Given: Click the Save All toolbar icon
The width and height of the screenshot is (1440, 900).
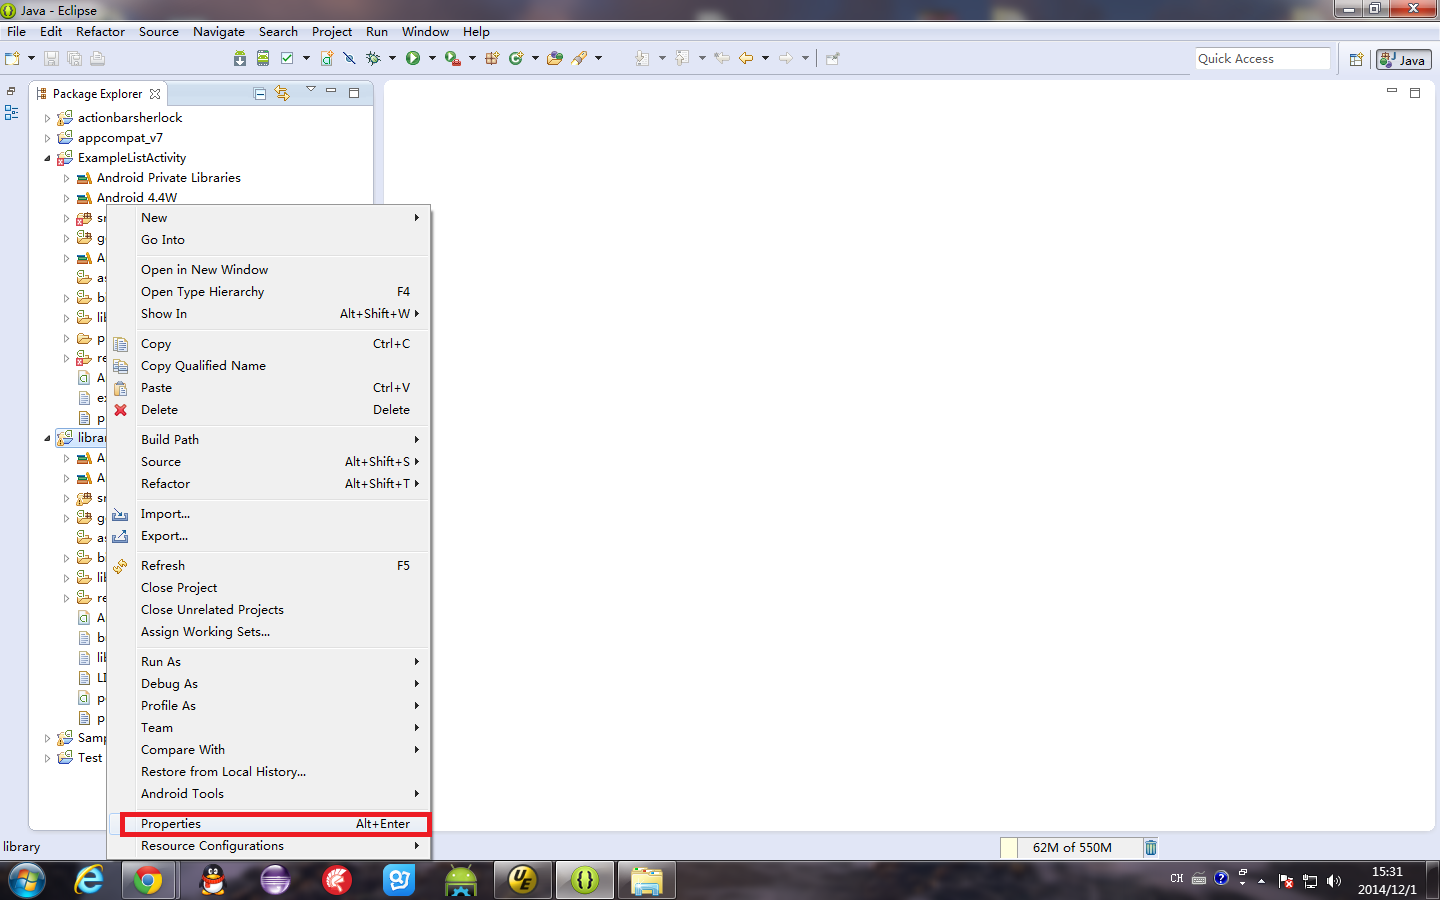Looking at the screenshot, I should pos(74,59).
